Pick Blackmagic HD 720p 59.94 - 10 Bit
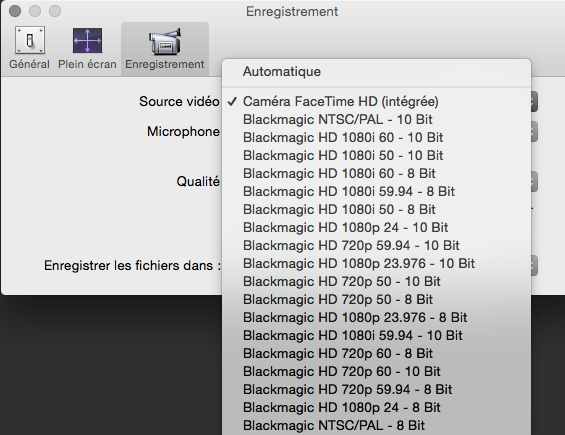565x435 pixels. pyautogui.click(x=377, y=246)
